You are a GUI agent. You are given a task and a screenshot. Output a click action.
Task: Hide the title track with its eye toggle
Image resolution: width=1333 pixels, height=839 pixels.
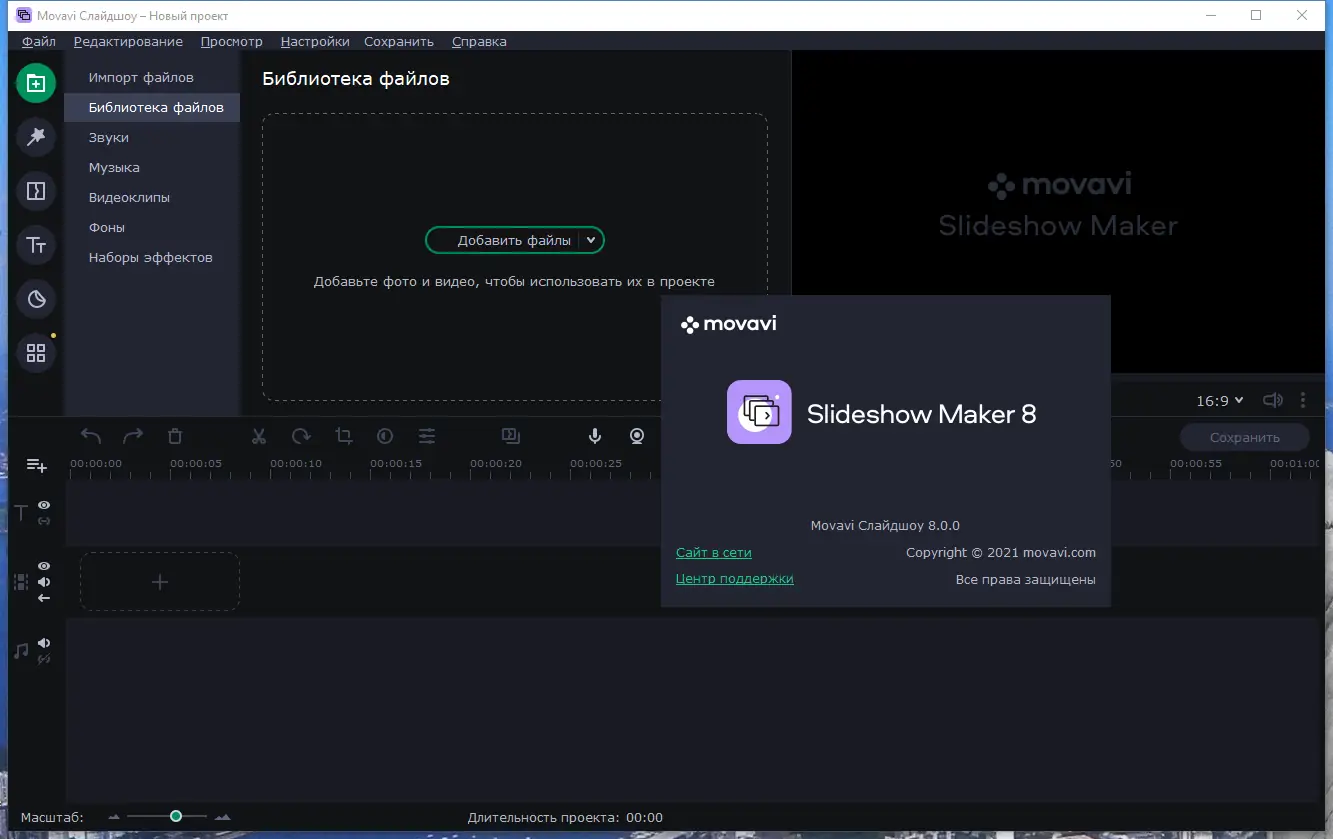tap(43, 505)
